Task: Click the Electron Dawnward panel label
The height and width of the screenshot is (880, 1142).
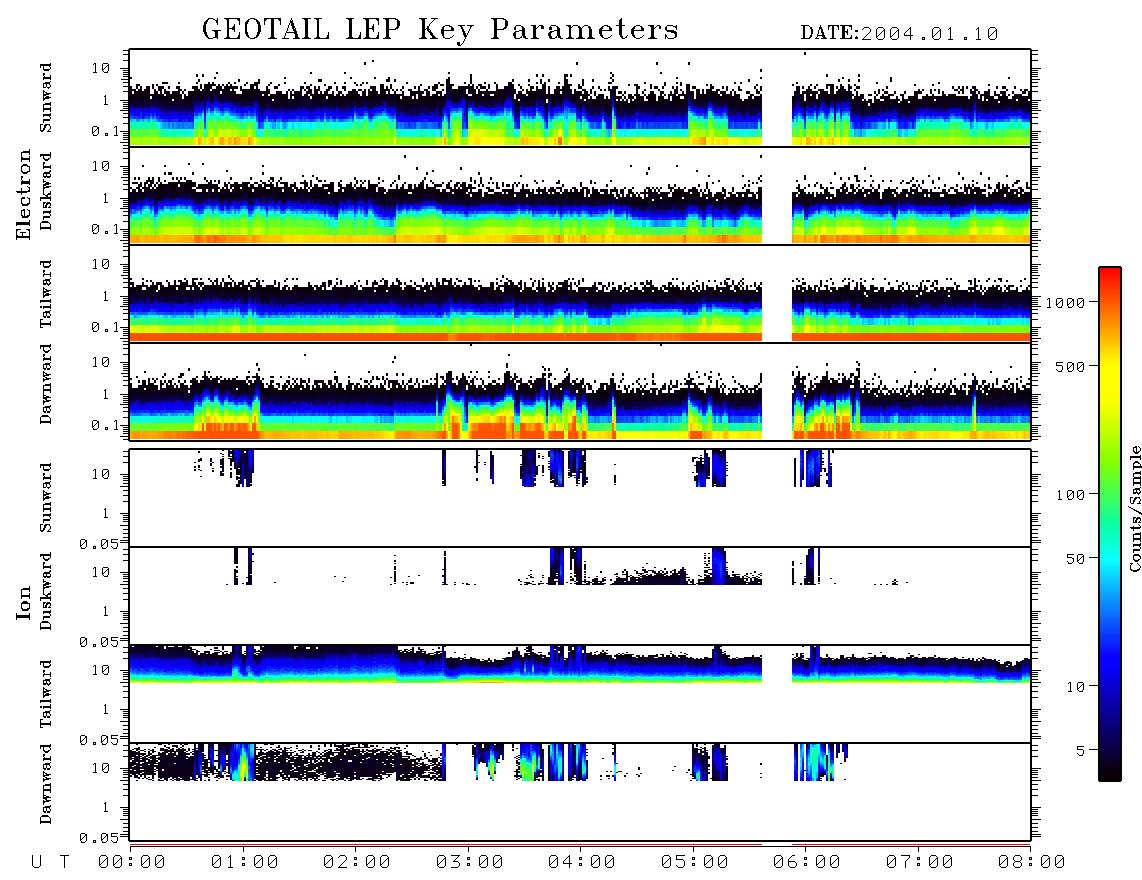Action: pyautogui.click(x=46, y=385)
